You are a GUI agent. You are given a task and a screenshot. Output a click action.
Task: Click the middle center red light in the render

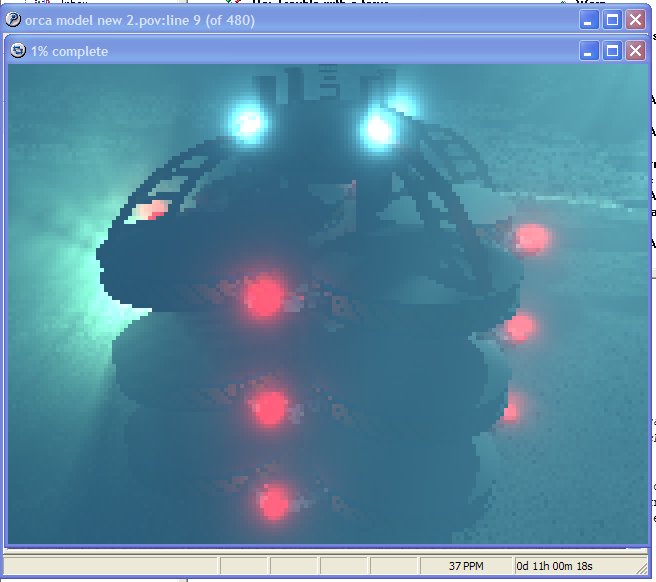[x=270, y=406]
